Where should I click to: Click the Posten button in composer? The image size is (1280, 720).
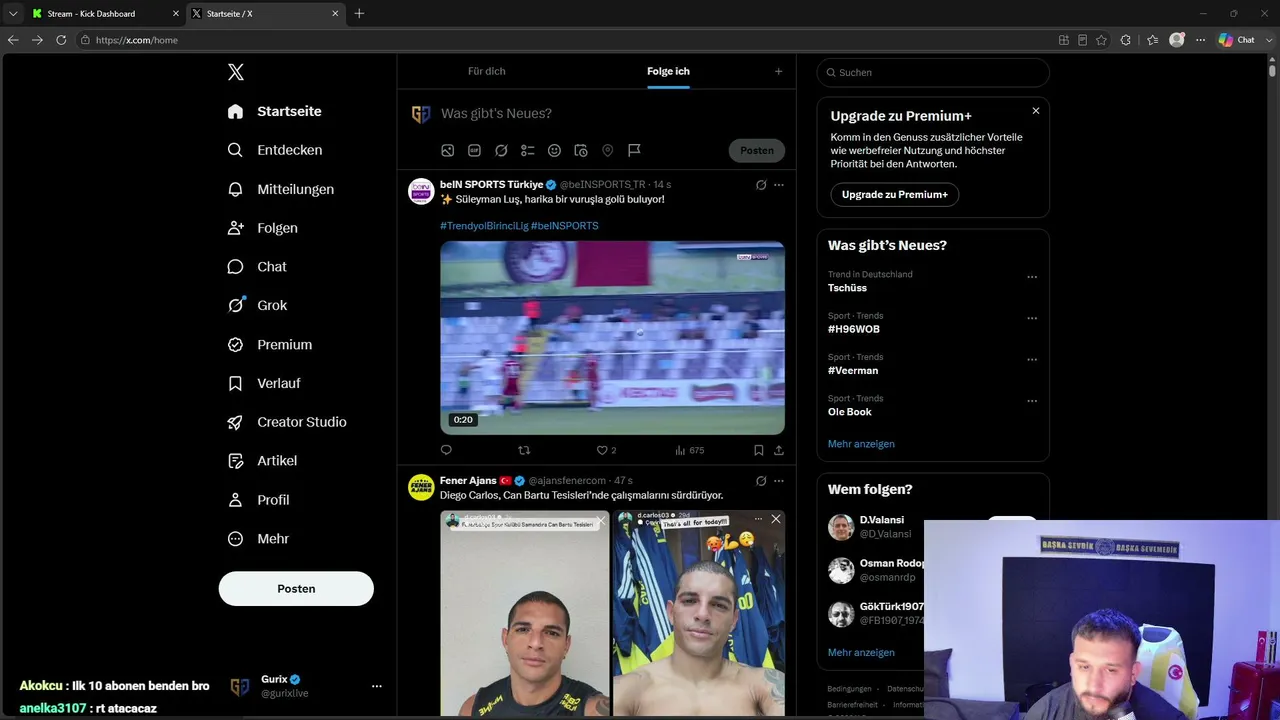757,150
